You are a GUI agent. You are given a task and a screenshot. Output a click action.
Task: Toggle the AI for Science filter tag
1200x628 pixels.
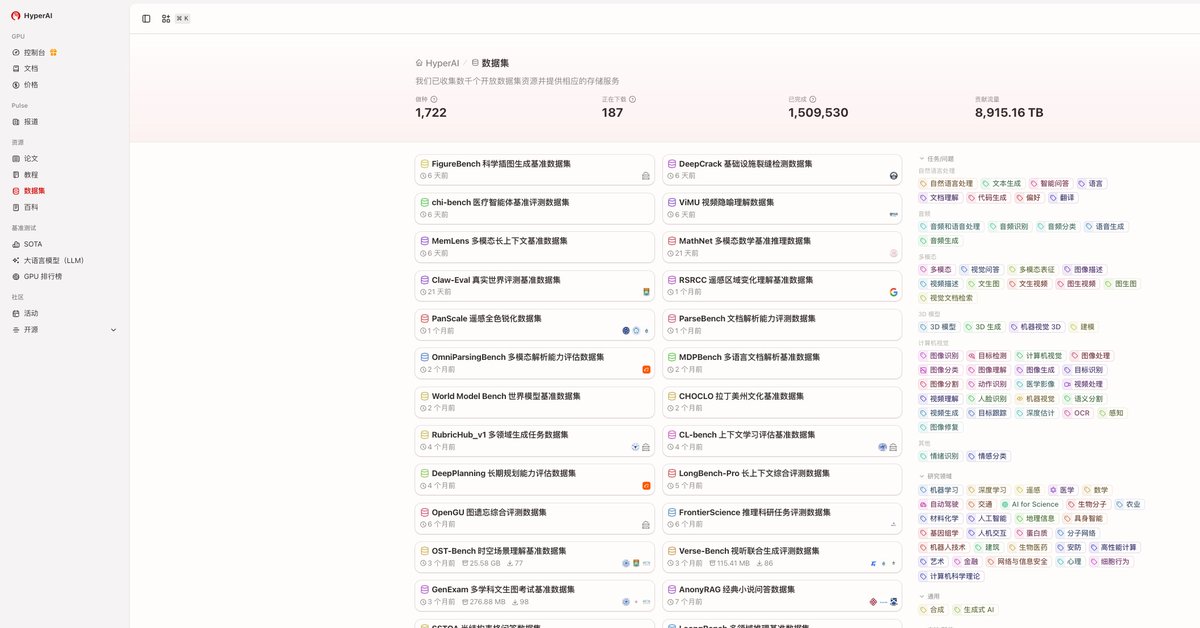click(1029, 505)
